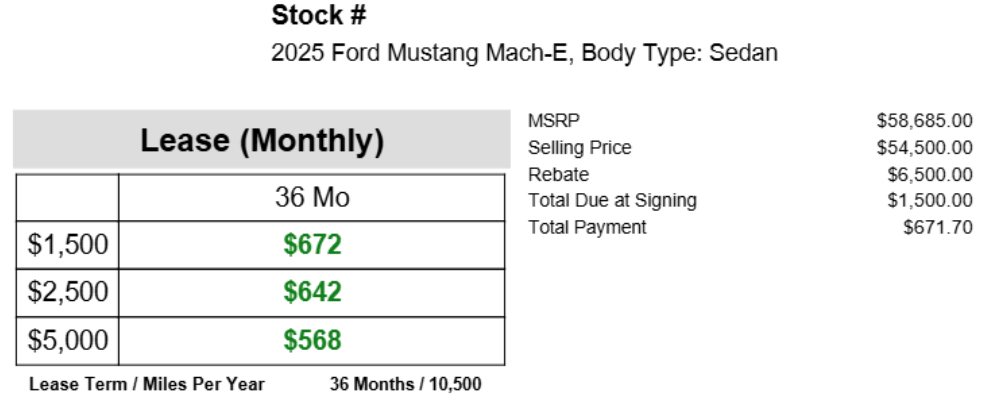Click the $54,500.00 selling price value
Screen dimensions: 999x404
(924, 148)
